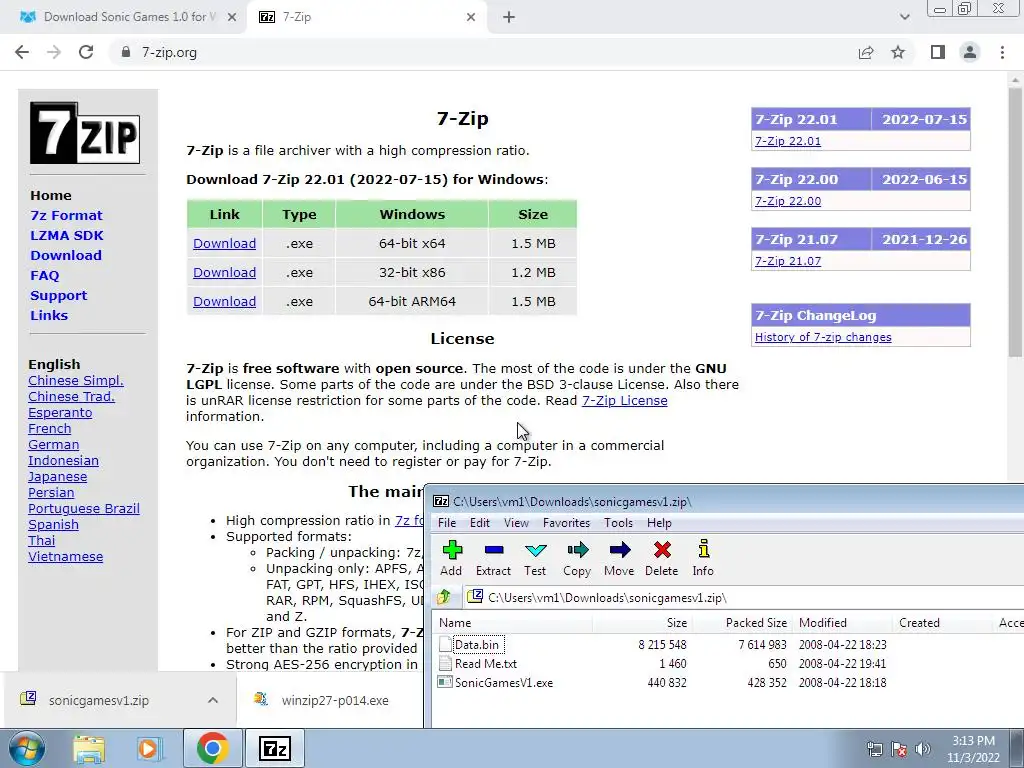Select Read Me.txt in the archive

pos(485,664)
